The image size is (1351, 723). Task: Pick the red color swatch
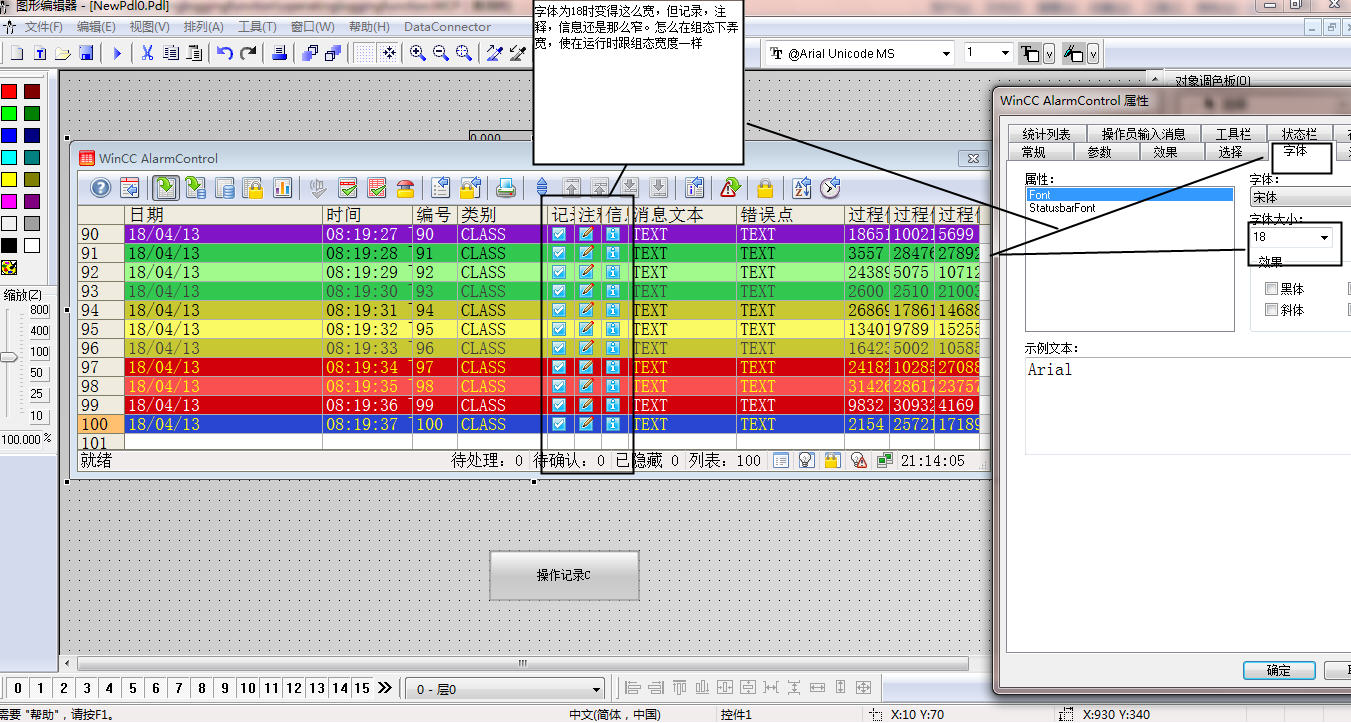point(9,91)
